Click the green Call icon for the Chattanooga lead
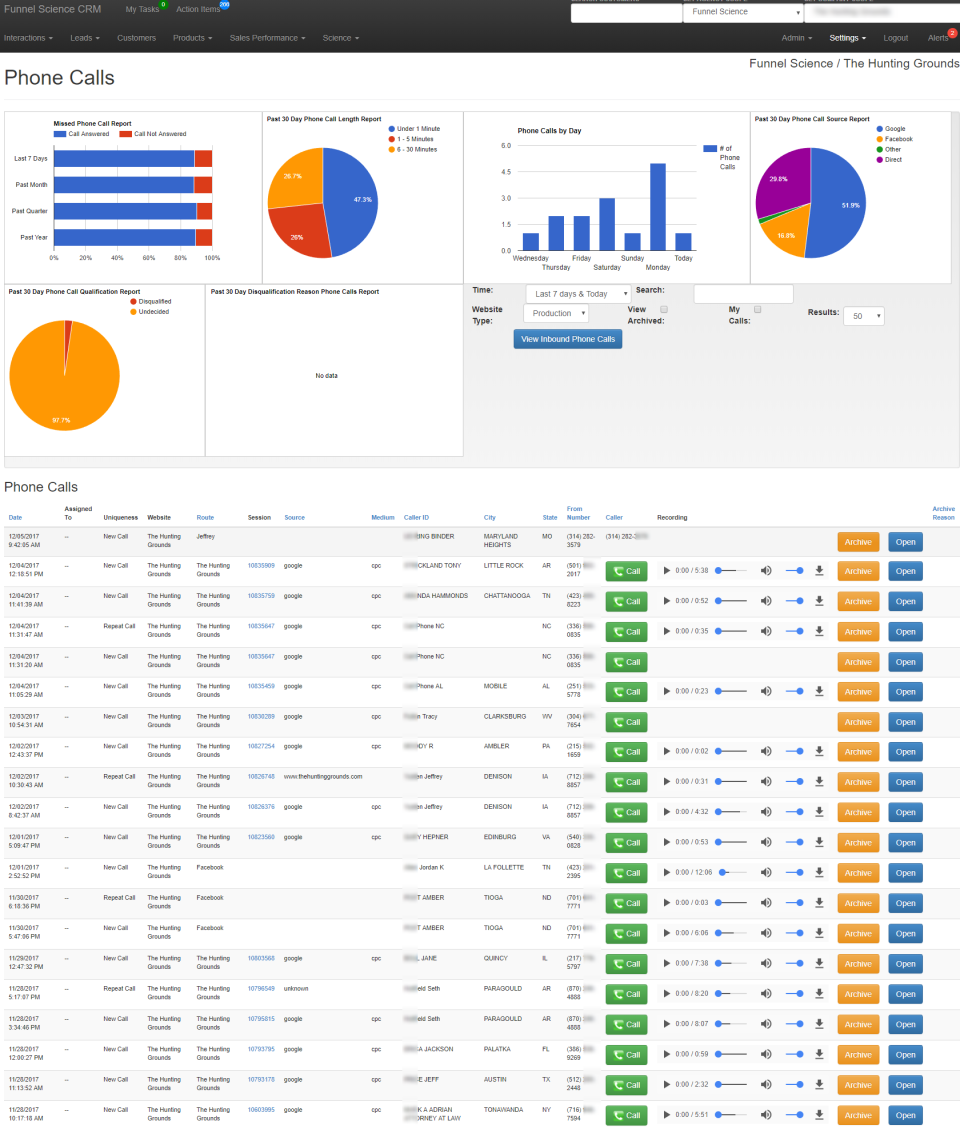 tap(627, 601)
